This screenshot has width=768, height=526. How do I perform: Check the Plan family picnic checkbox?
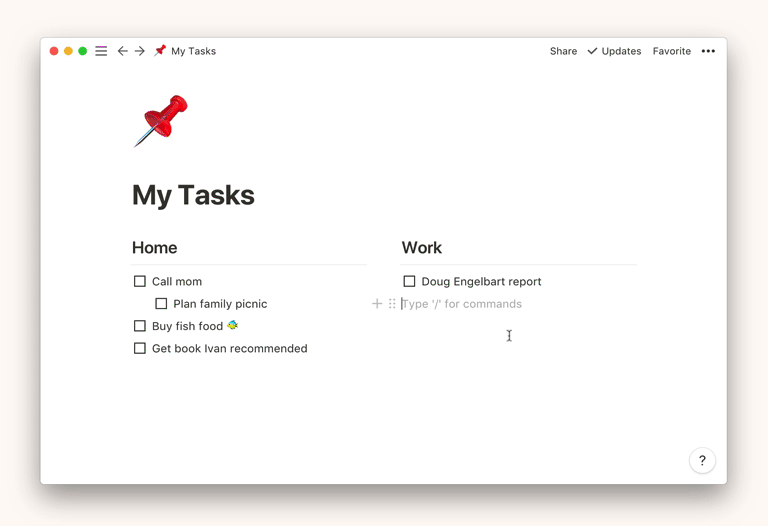(161, 304)
